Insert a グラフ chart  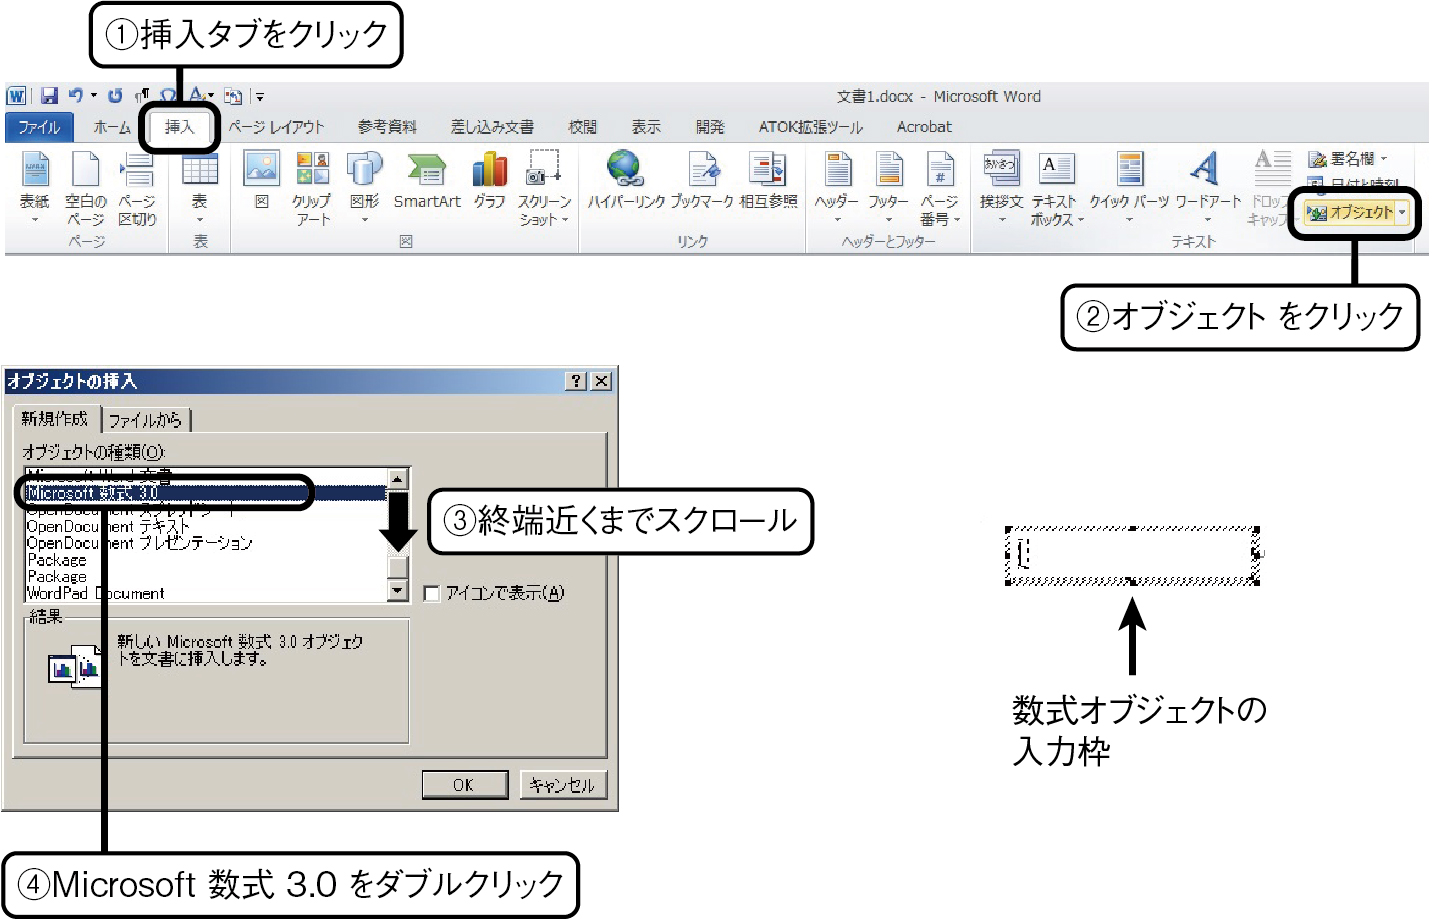pyautogui.click(x=490, y=180)
